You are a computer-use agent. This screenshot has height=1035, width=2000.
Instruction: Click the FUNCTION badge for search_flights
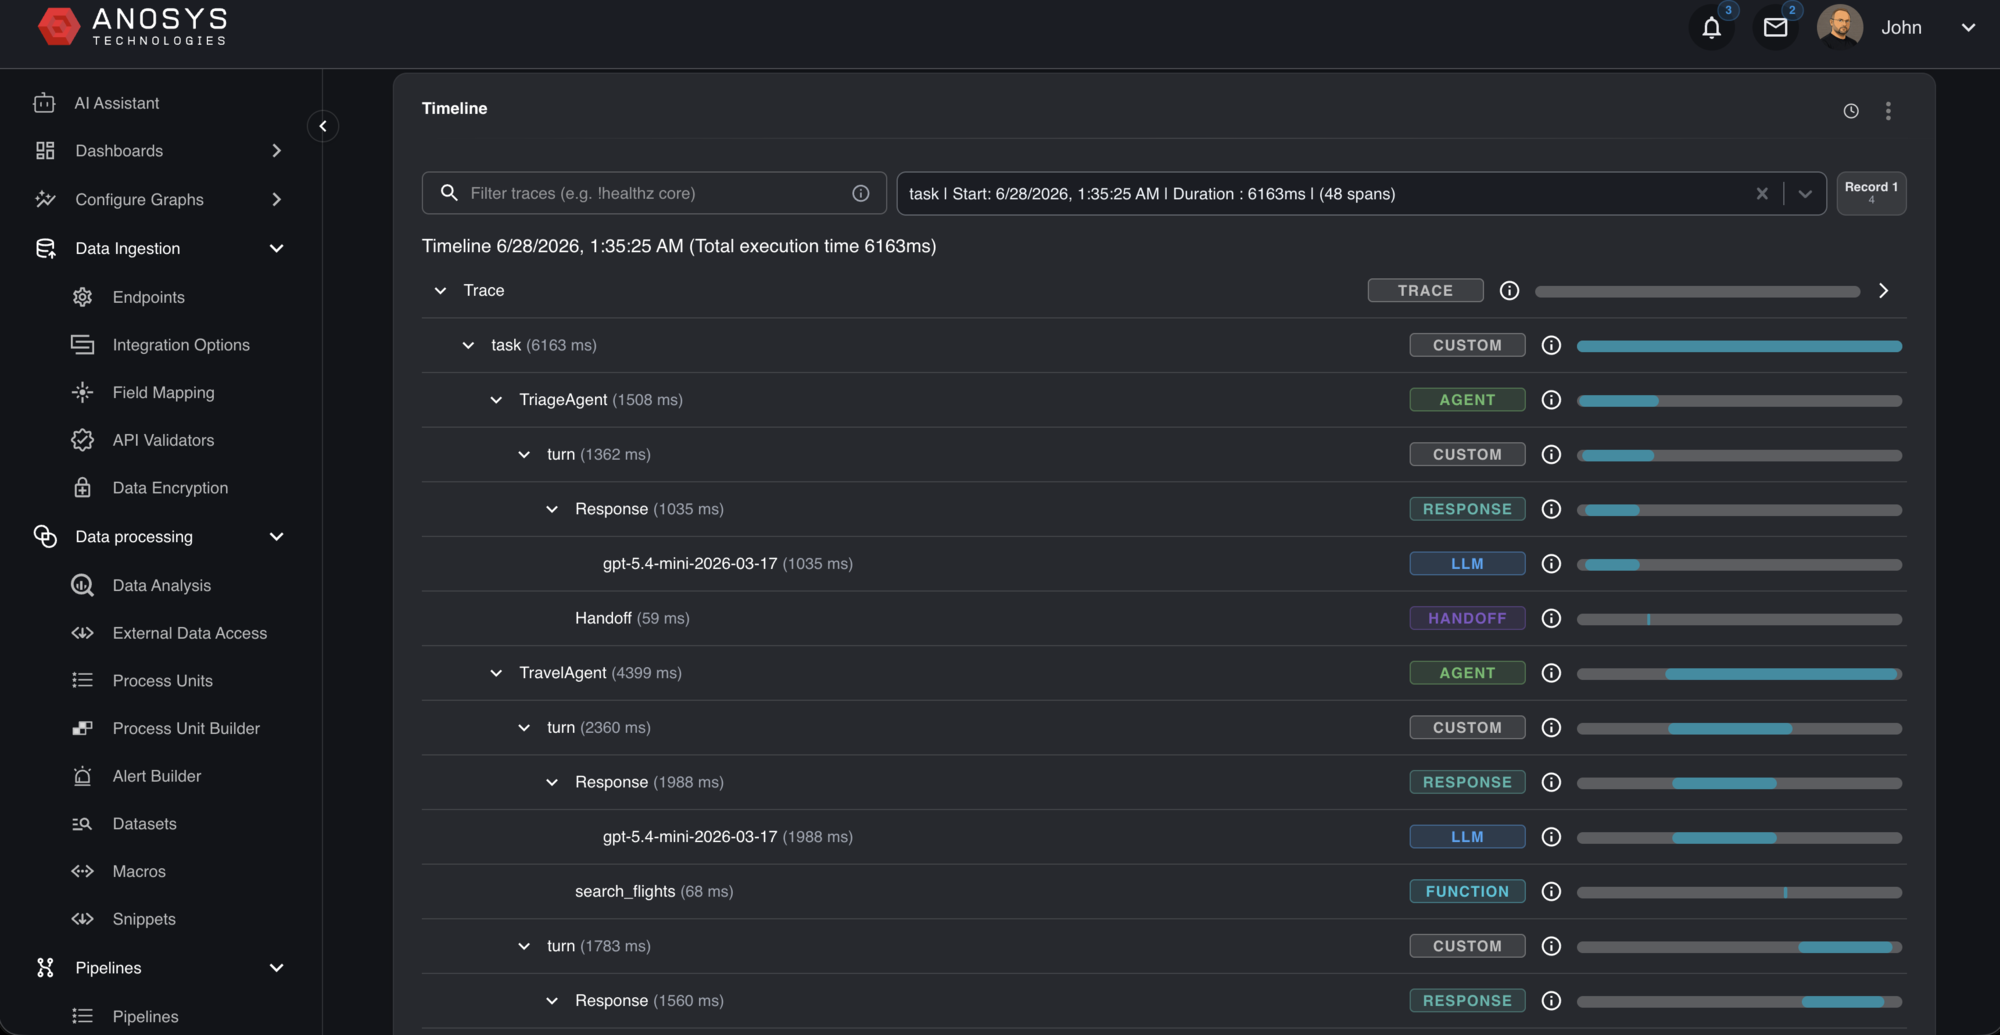[x=1467, y=891]
